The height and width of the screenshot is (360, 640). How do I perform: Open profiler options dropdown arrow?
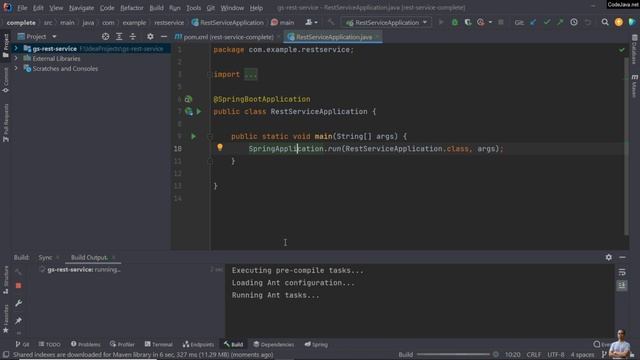tap(490, 22)
